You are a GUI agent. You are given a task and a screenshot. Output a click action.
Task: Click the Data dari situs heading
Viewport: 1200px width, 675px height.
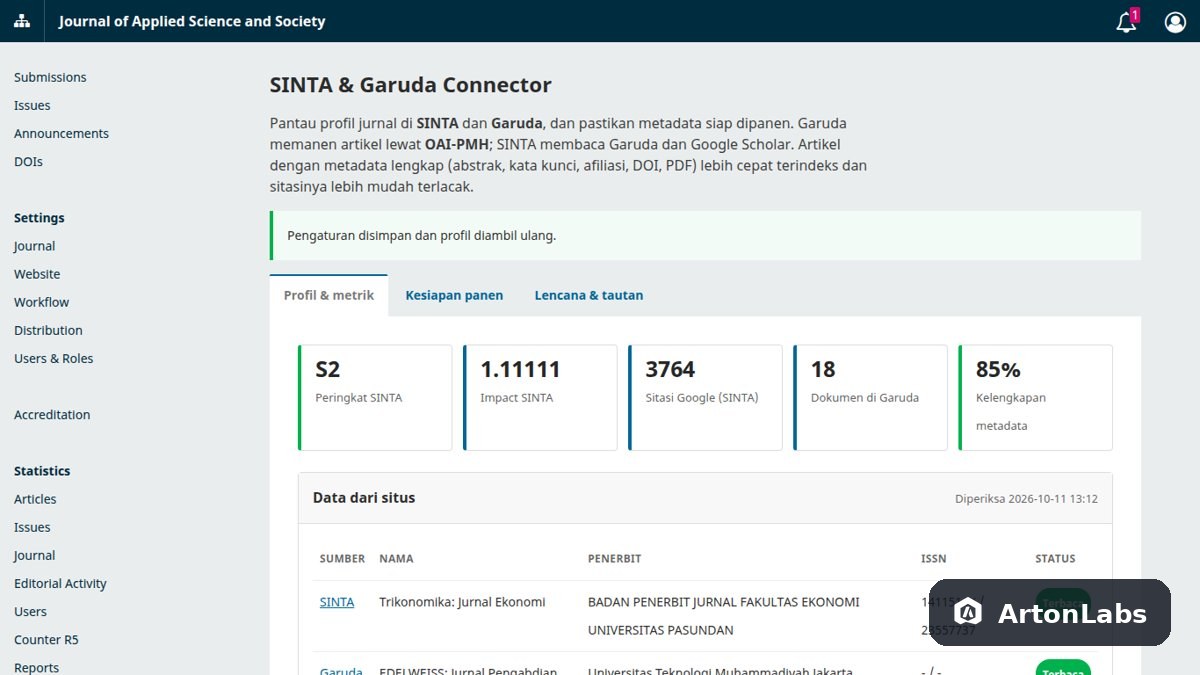pos(364,497)
